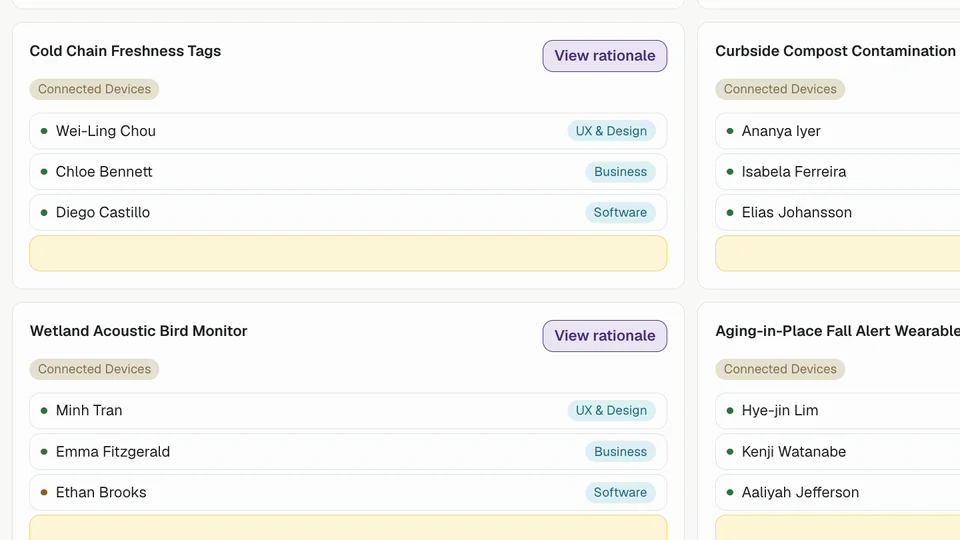Click green status dot beside Isabela Ferreira

click(x=730, y=171)
